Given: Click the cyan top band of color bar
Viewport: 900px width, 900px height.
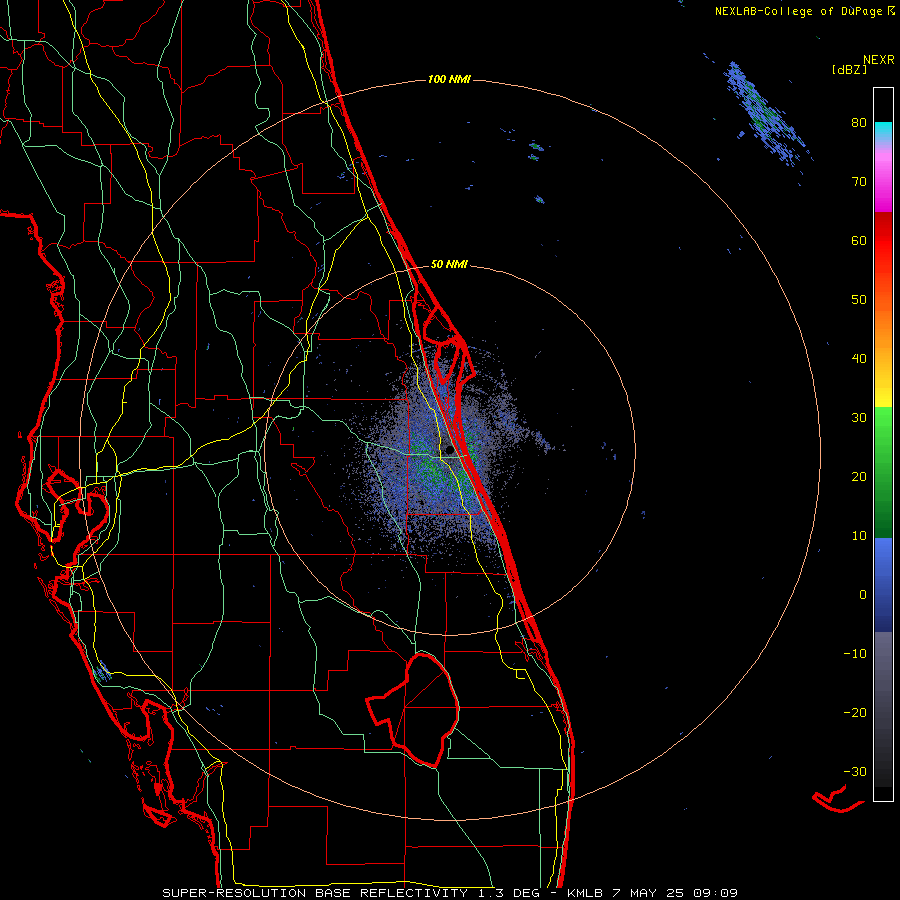Looking at the screenshot, I should tap(883, 132).
